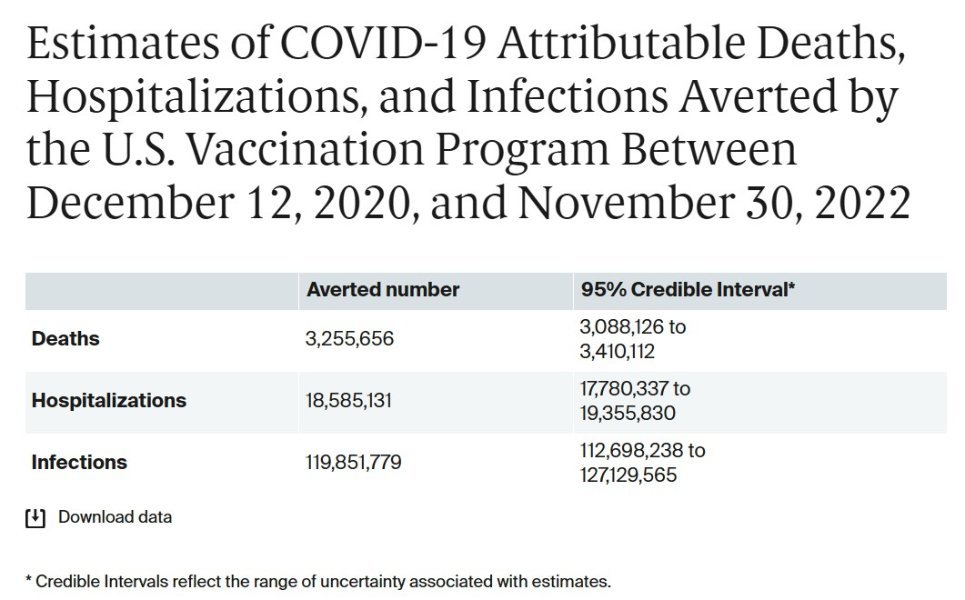The height and width of the screenshot is (600, 965).
Task: Click the averted deaths value 3,255,656
Action: (x=350, y=339)
